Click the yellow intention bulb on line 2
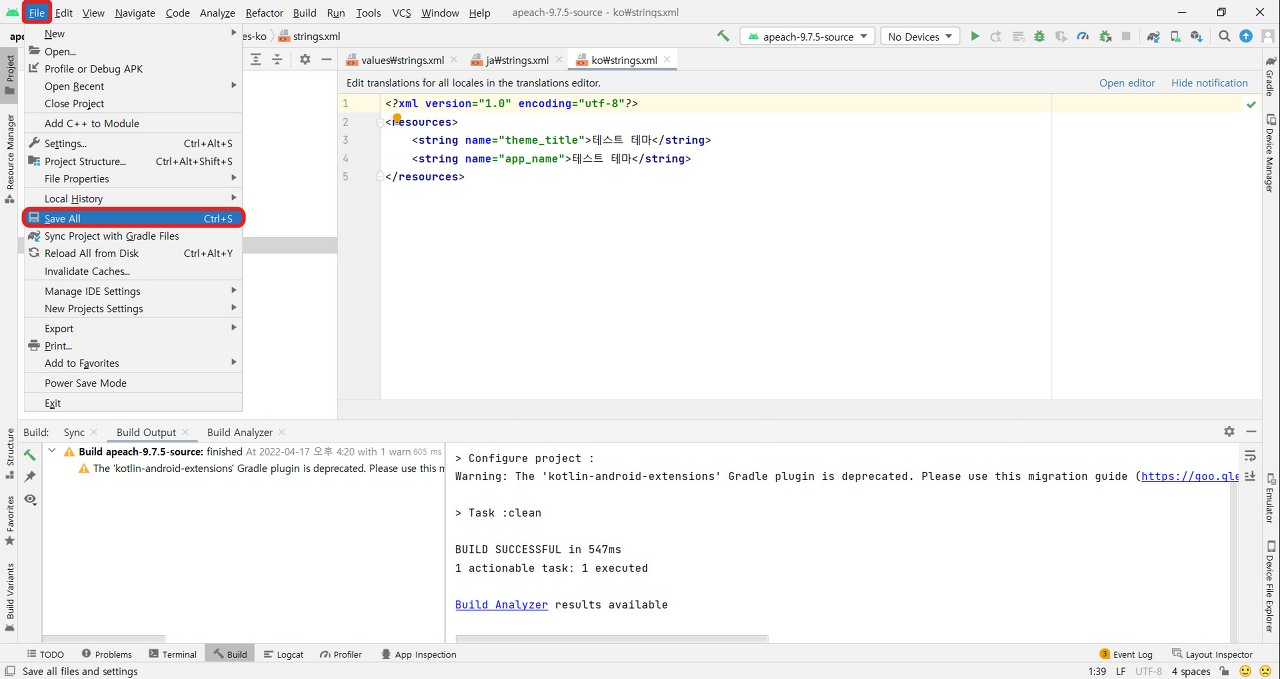 coord(397,118)
